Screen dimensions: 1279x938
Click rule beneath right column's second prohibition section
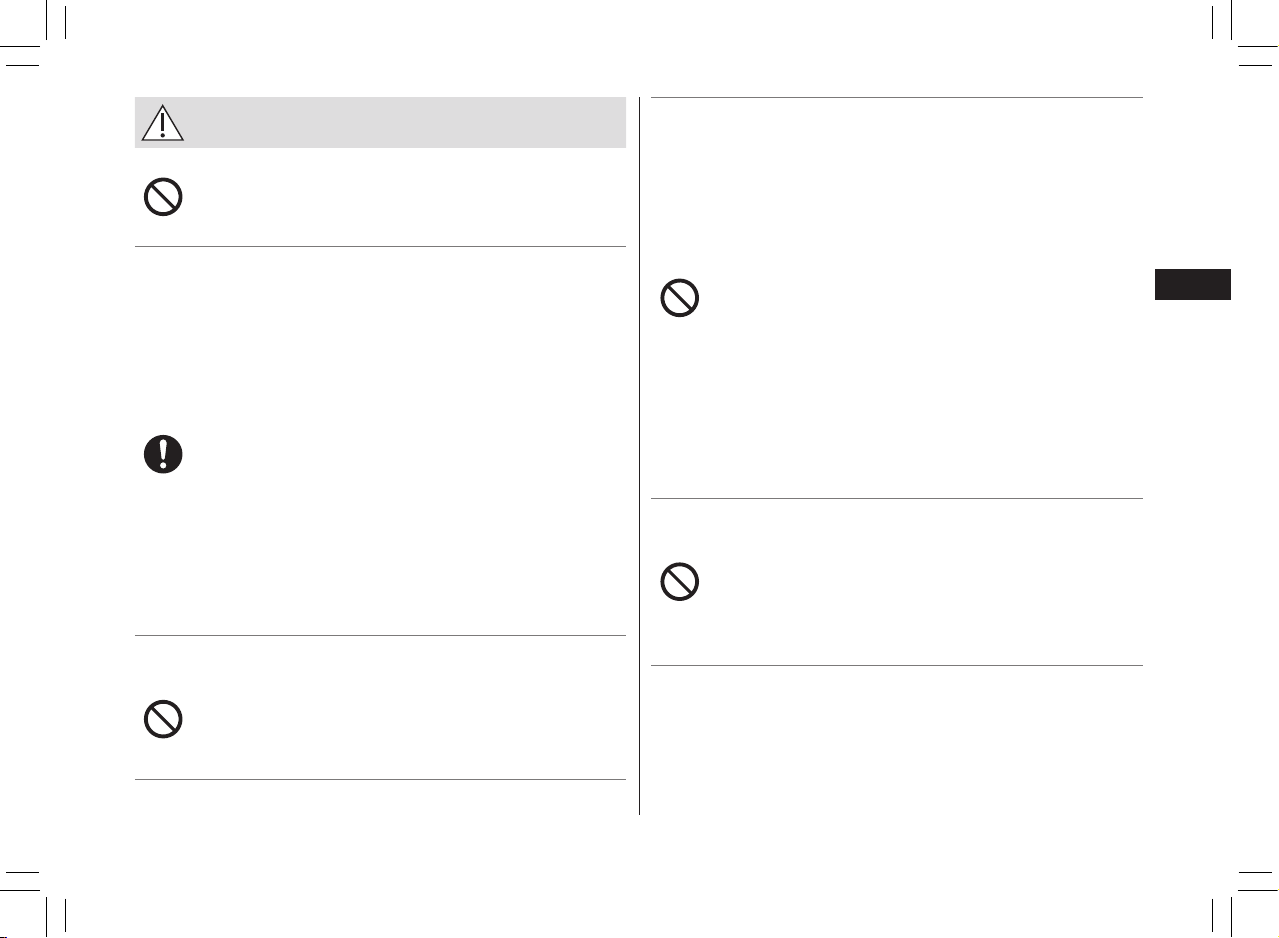click(x=896, y=665)
